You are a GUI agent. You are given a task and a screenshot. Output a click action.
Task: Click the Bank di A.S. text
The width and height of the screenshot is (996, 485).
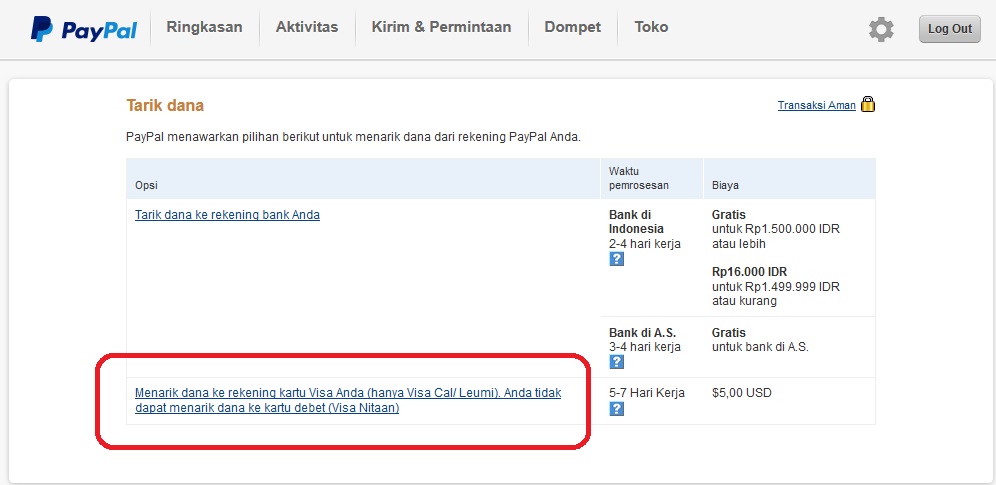642,333
